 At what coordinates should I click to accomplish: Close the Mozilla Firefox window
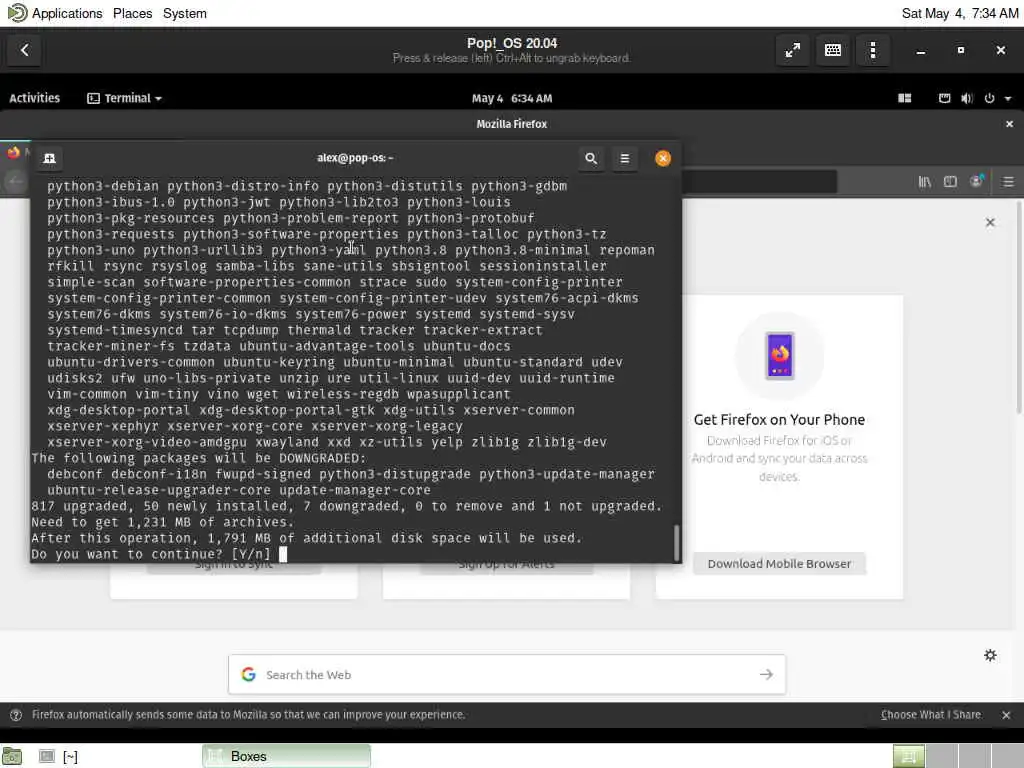click(x=1009, y=123)
